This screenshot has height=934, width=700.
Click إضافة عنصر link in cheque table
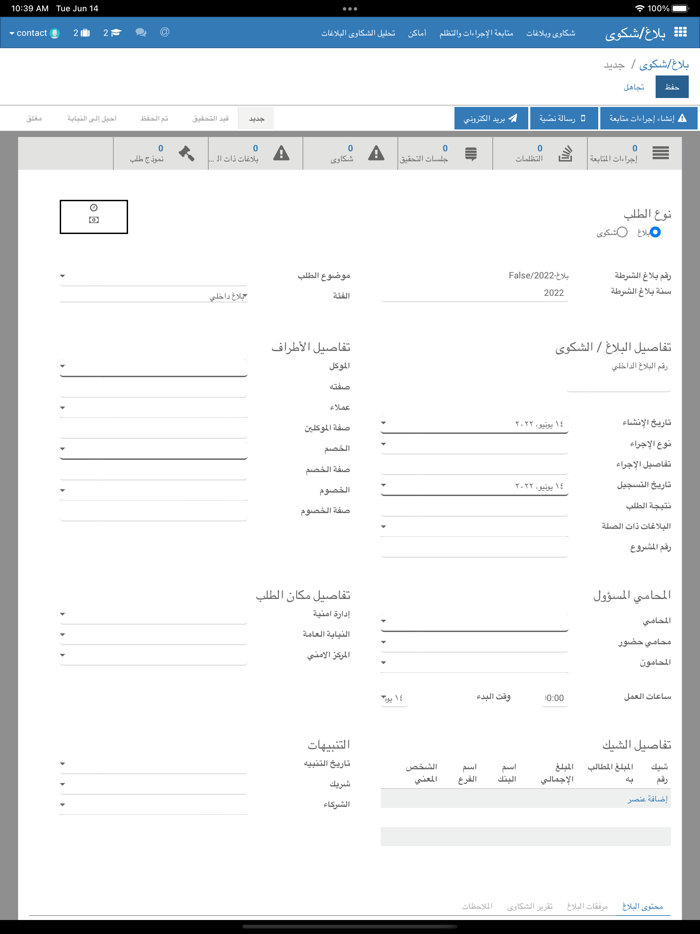(648, 799)
